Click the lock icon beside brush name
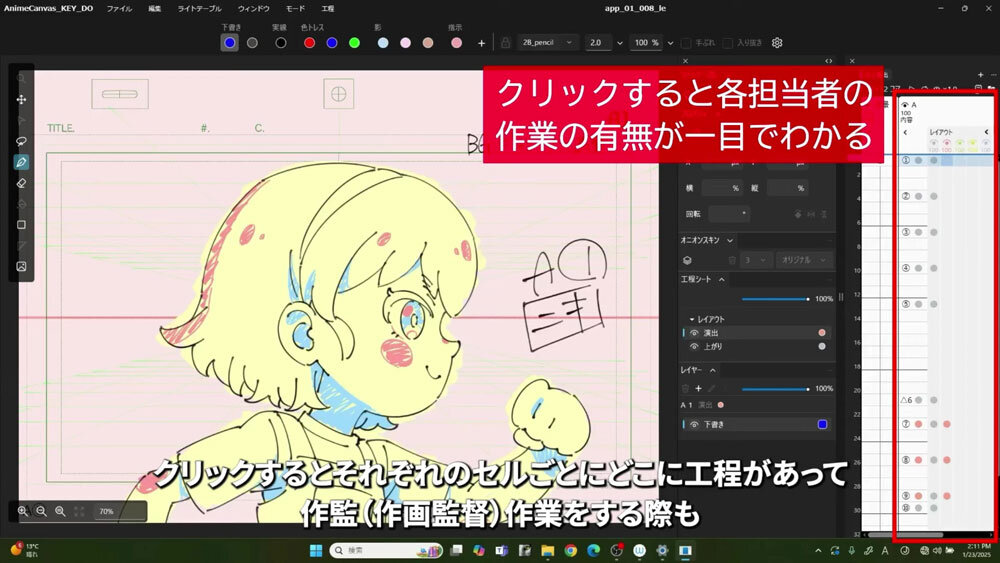The width and height of the screenshot is (1000, 563). click(506, 43)
